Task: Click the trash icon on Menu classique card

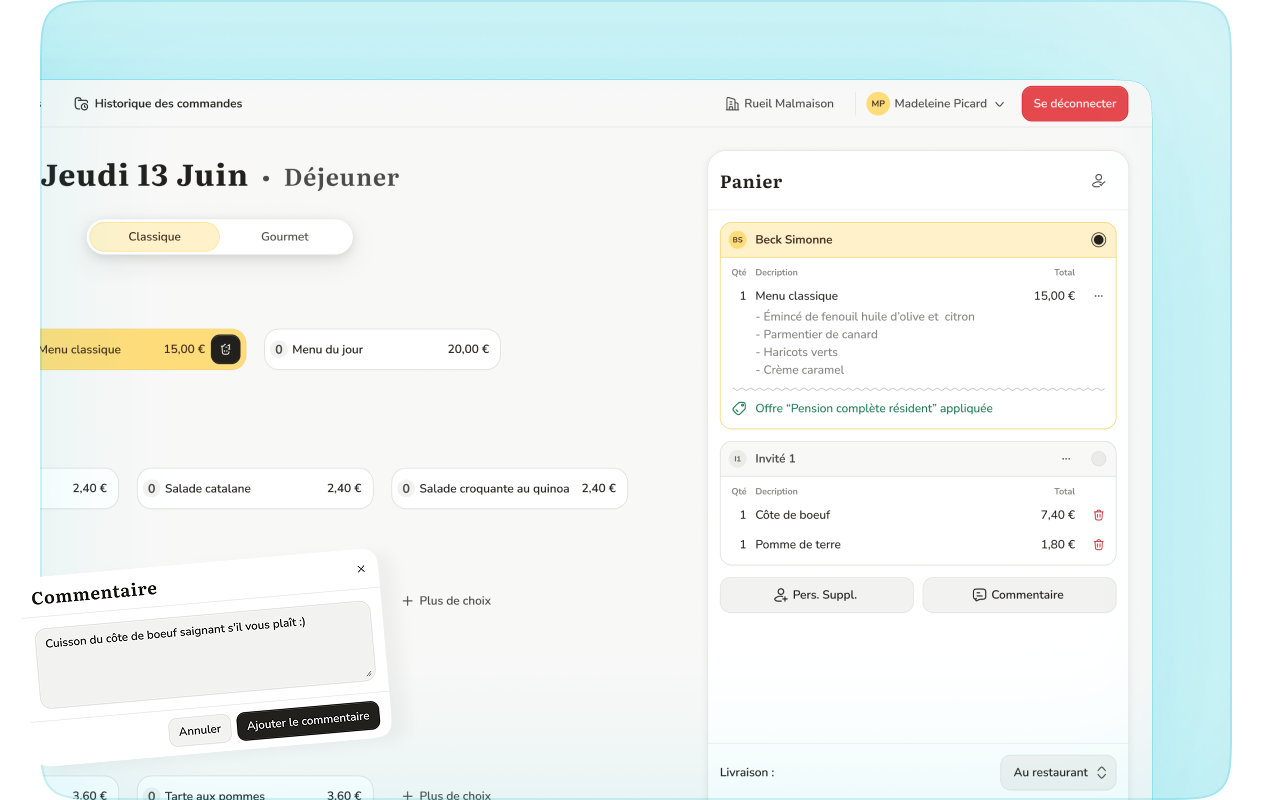Action: point(226,349)
